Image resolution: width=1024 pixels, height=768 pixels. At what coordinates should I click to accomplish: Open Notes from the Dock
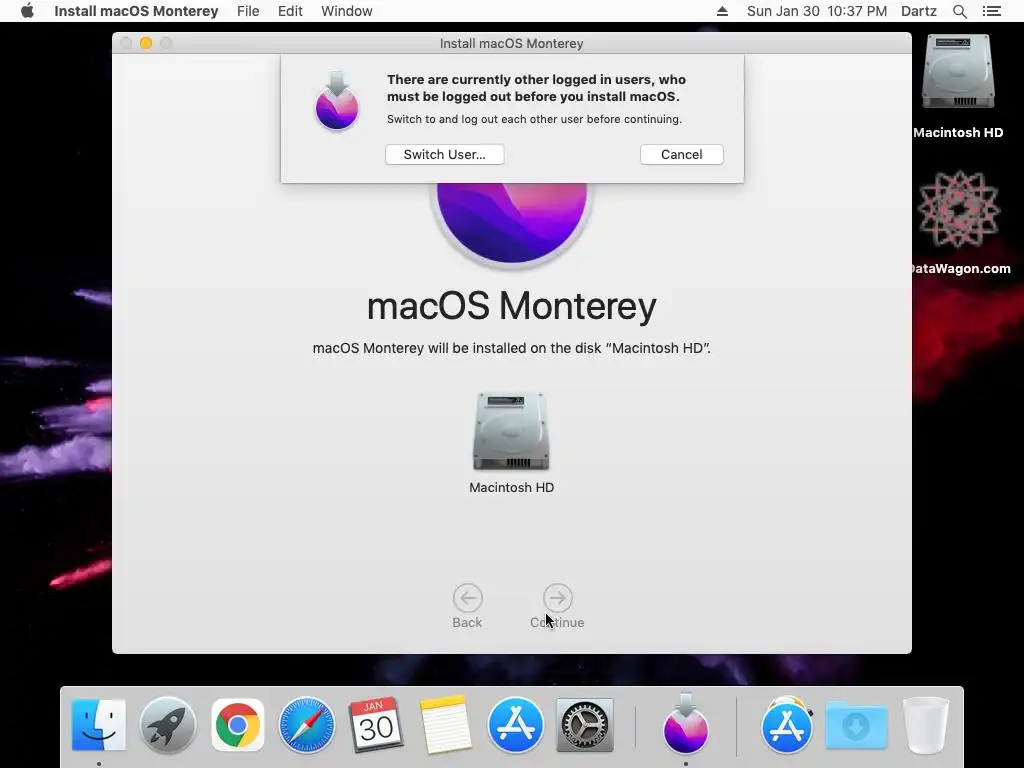(445, 724)
